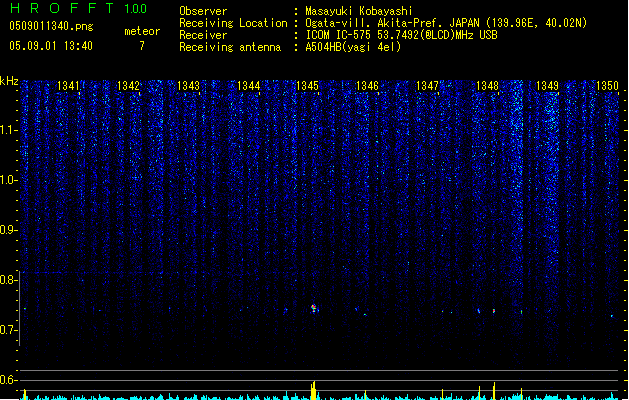Click the tallest yellow power spike near 1345

(313, 390)
